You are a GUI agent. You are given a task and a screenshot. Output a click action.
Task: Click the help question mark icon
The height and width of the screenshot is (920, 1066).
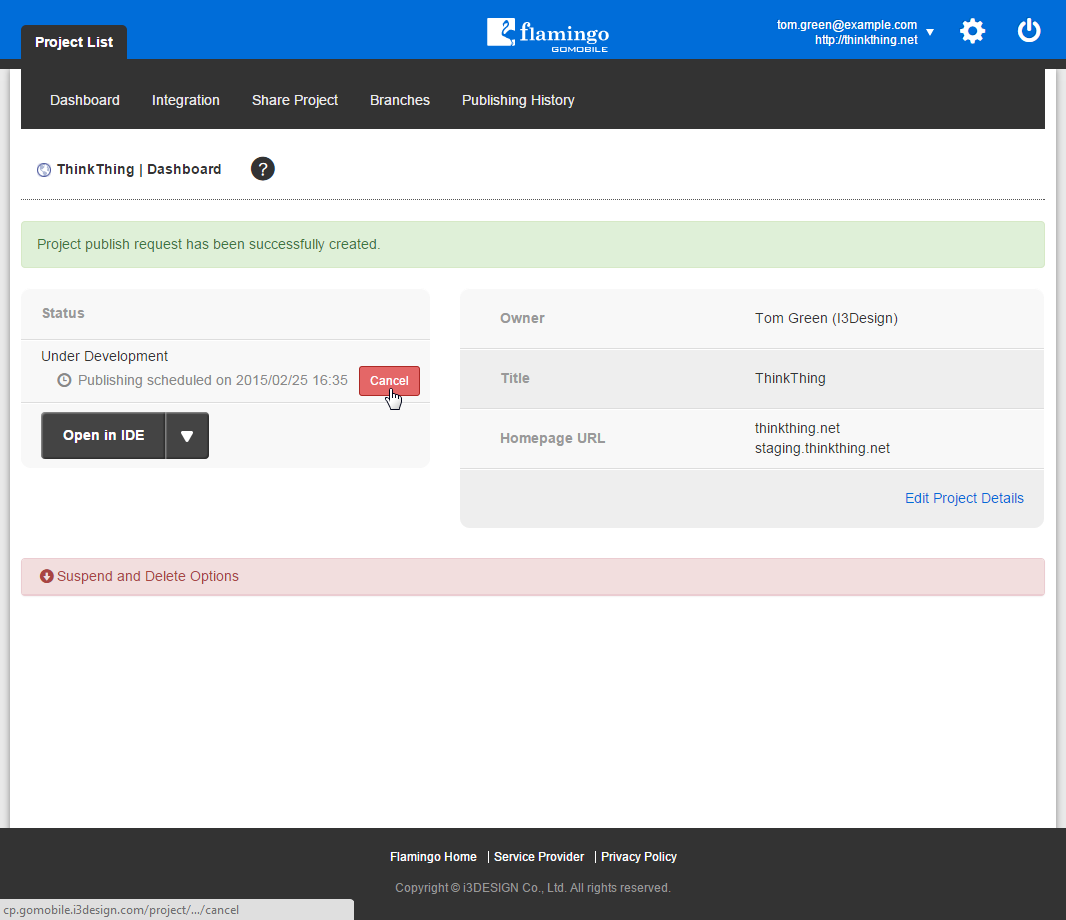tap(262, 169)
